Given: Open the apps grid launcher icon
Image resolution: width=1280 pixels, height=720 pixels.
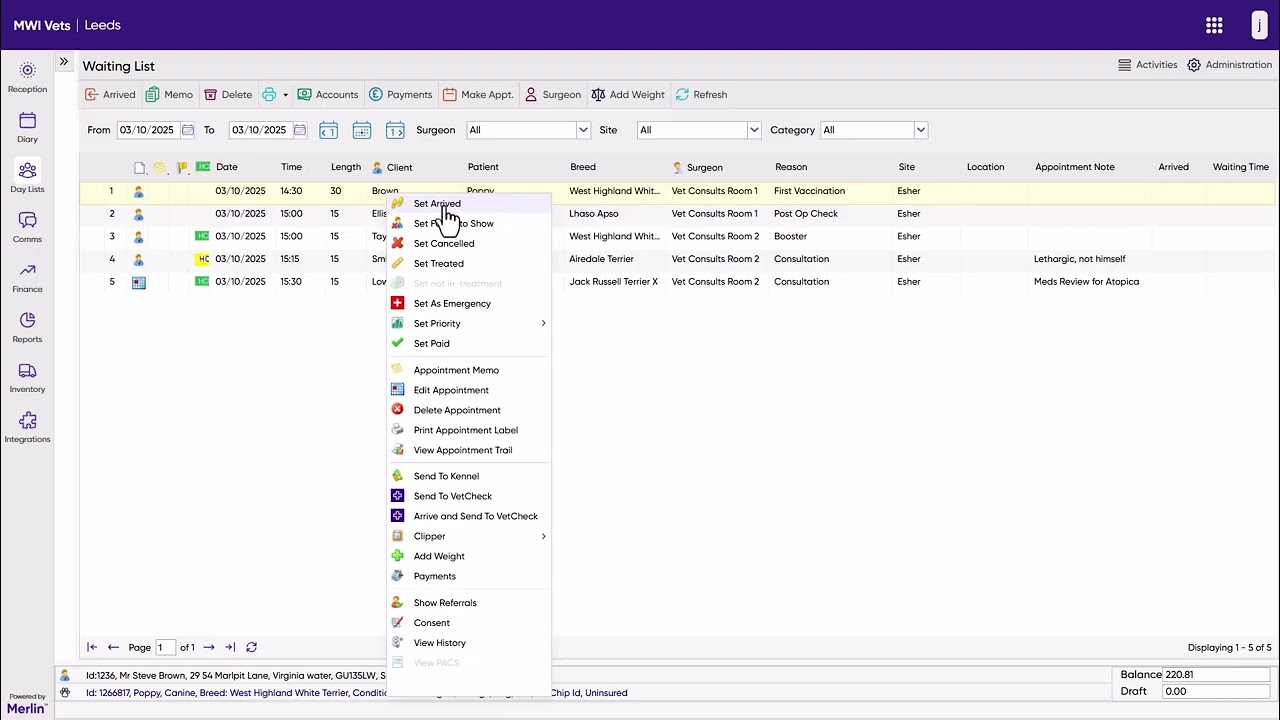Looking at the screenshot, I should 1214,25.
